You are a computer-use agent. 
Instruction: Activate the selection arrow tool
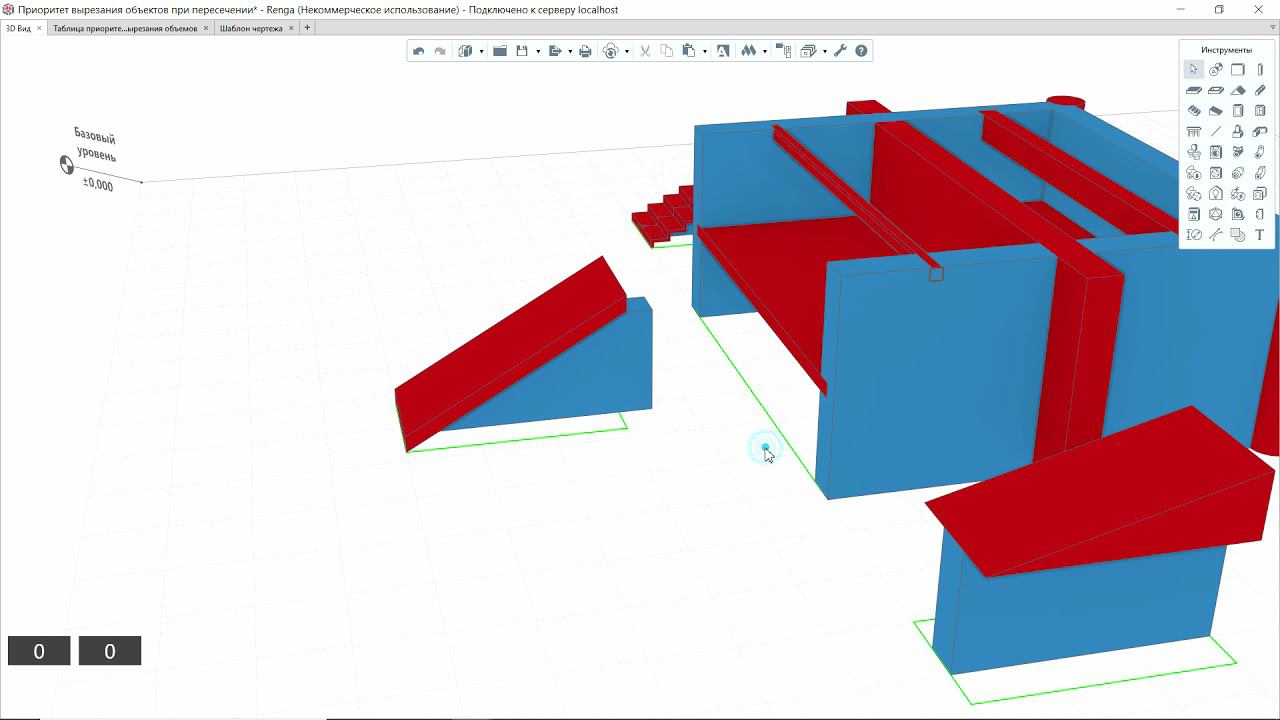tap(1193, 70)
